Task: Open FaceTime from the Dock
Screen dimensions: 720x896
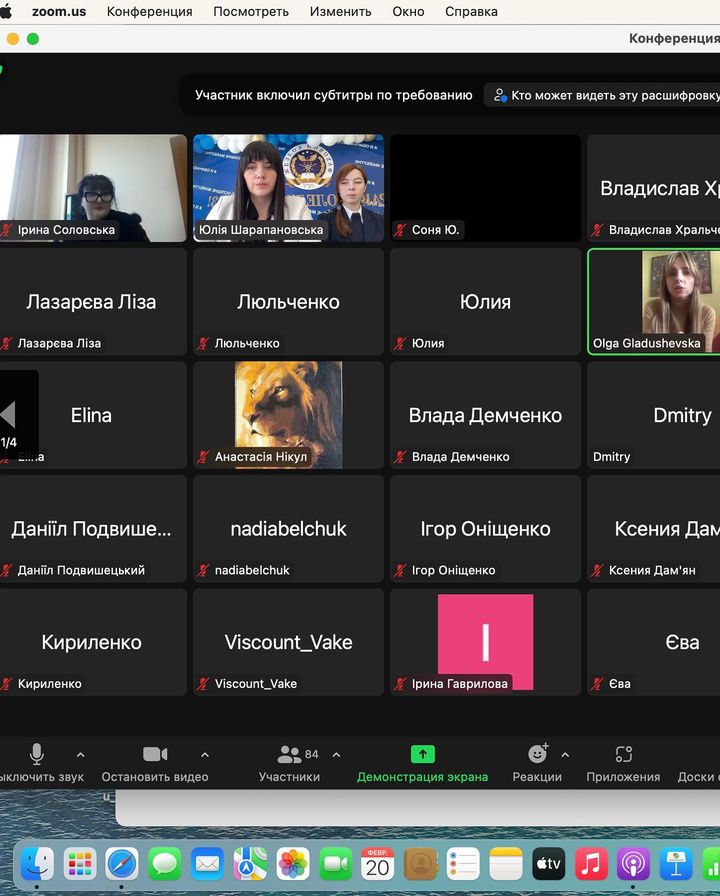Action: pyautogui.click(x=335, y=863)
